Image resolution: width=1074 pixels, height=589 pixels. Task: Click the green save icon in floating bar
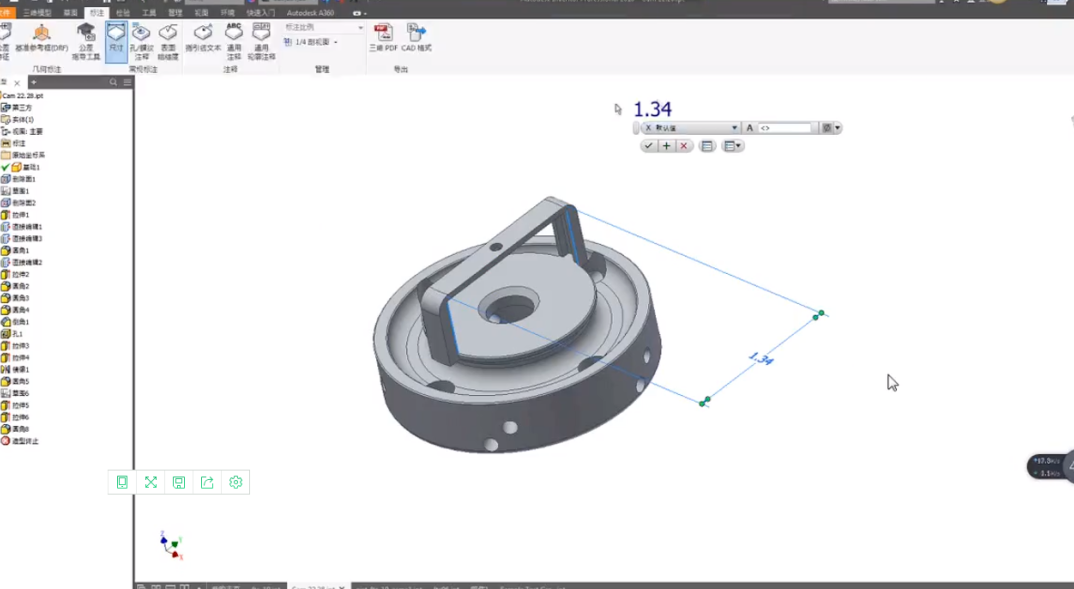coord(179,482)
